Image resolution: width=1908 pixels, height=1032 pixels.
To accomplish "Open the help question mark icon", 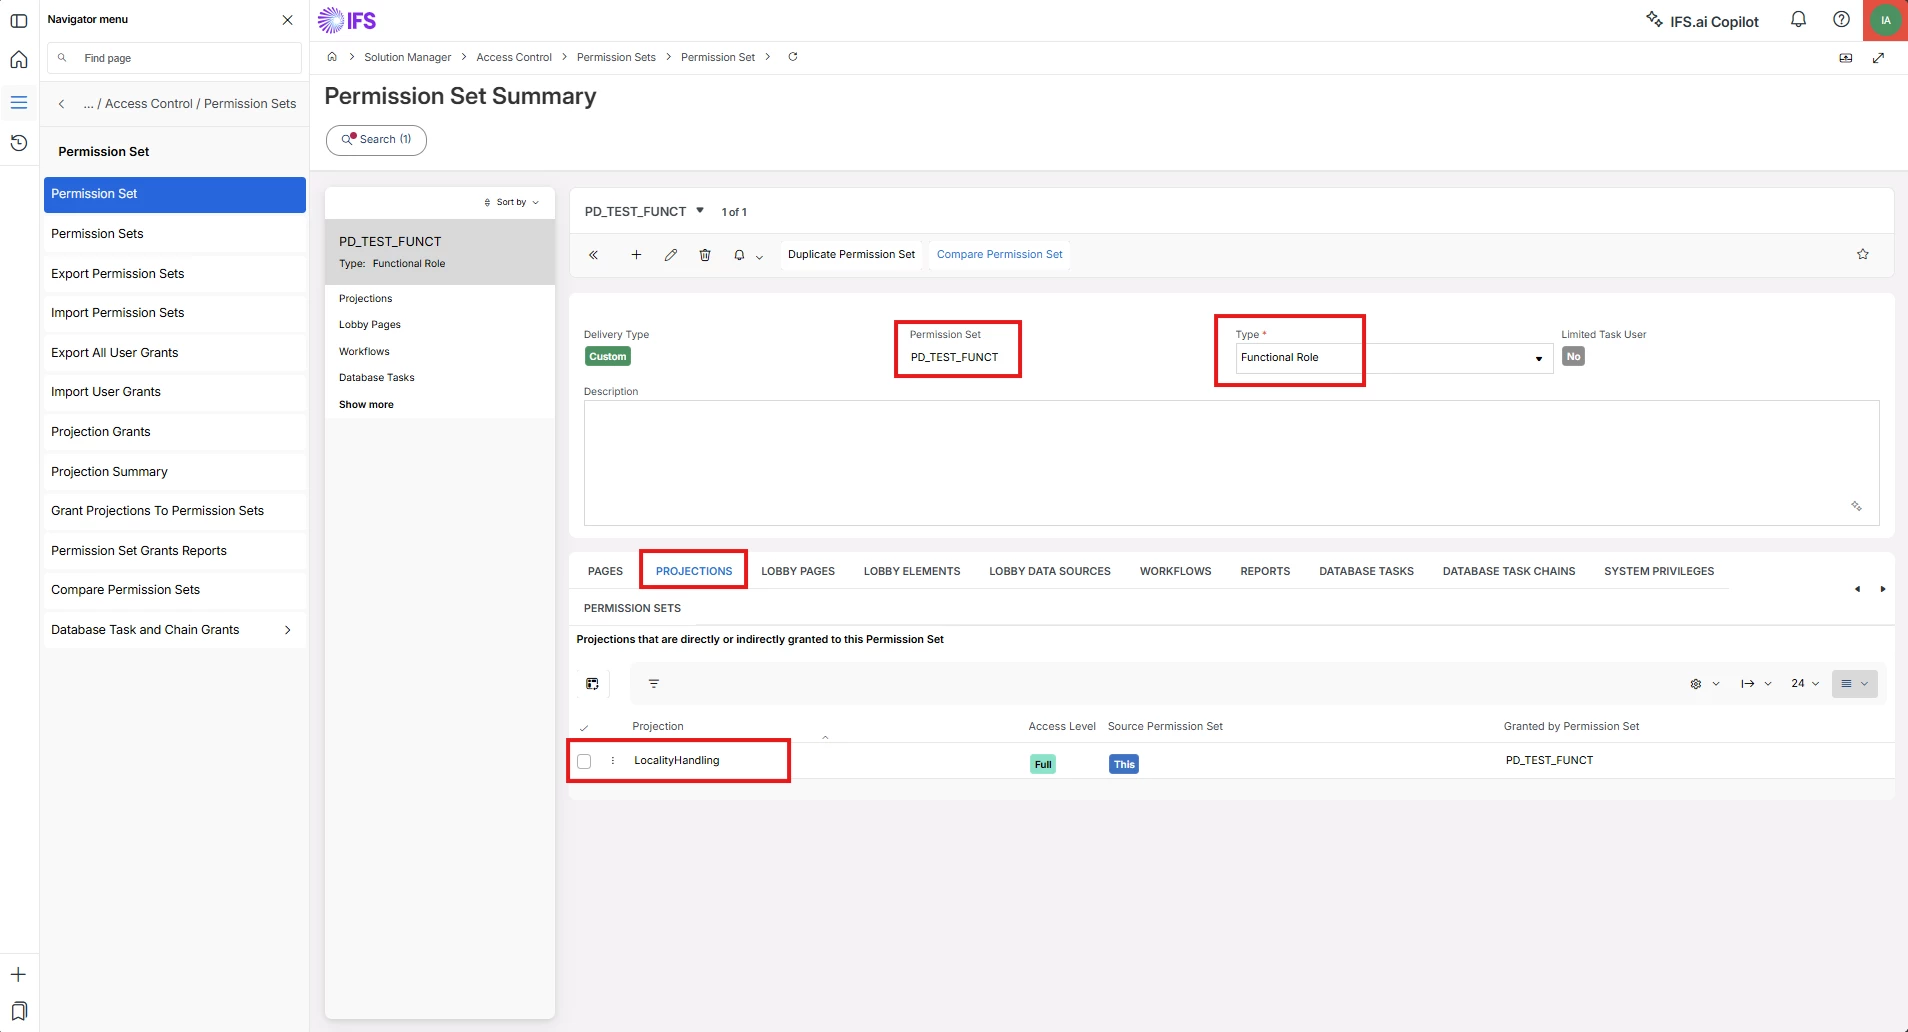I will tap(1841, 20).
